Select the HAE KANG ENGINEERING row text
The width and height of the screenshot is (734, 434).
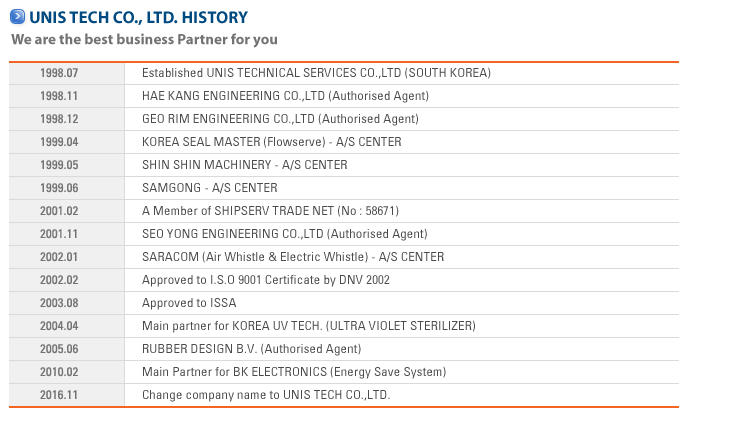pos(286,96)
